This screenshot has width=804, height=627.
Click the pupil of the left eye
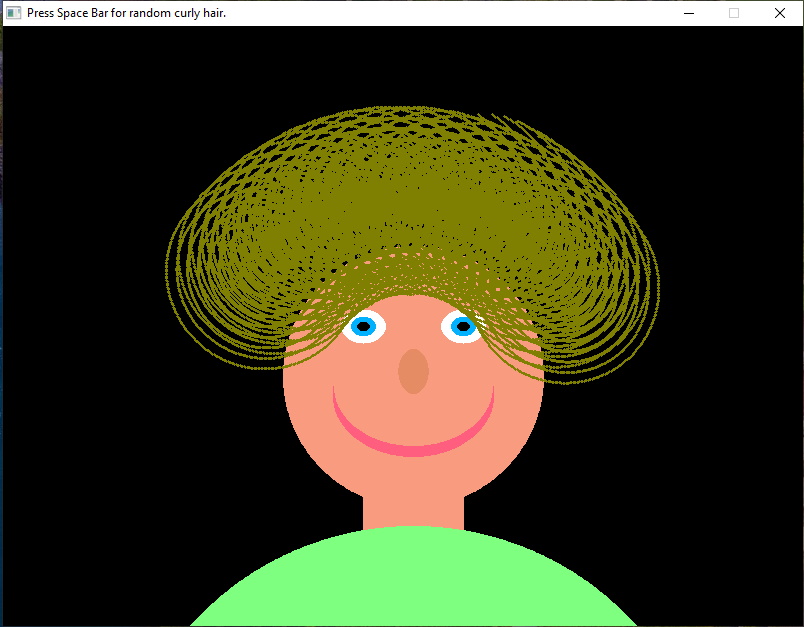coord(364,326)
